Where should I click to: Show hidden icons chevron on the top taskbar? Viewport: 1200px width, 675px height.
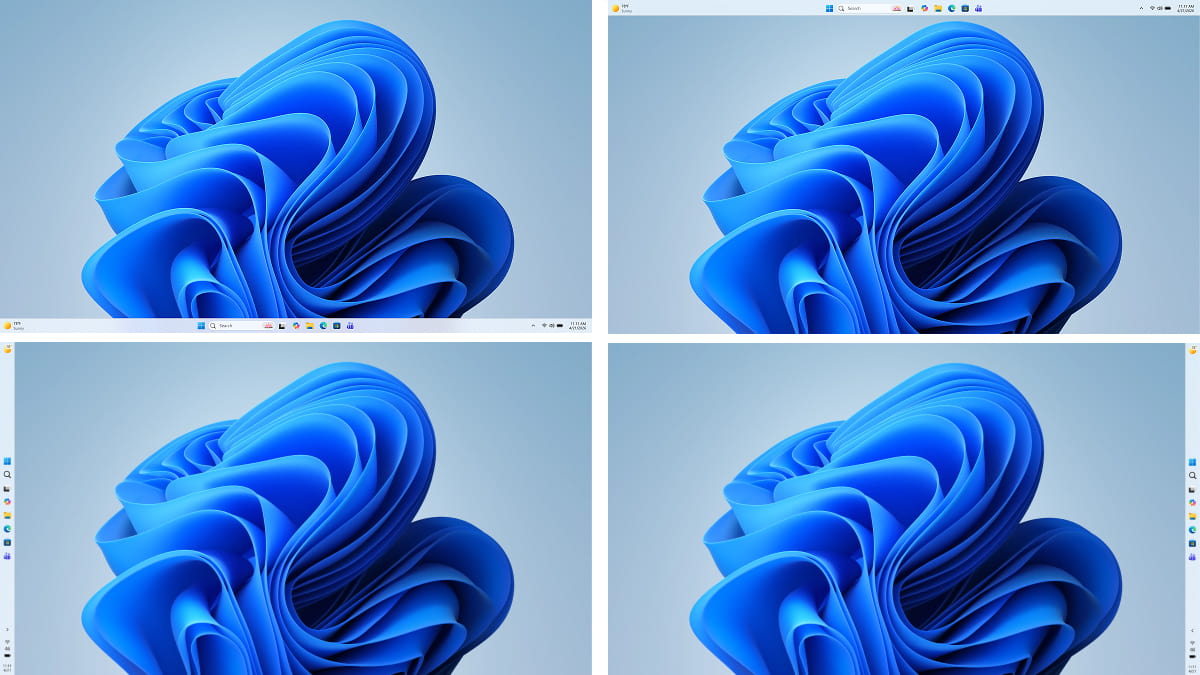(x=1141, y=8)
